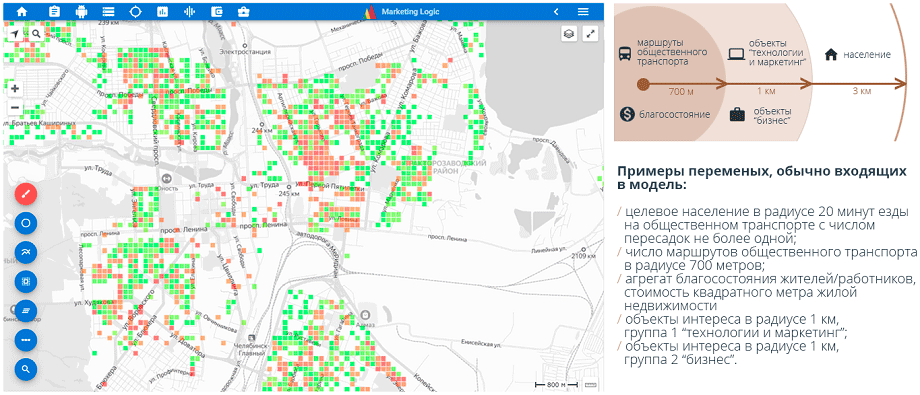920x395 pixels.
Task: Open the clipboard report icon
Action: pyautogui.click(x=55, y=11)
